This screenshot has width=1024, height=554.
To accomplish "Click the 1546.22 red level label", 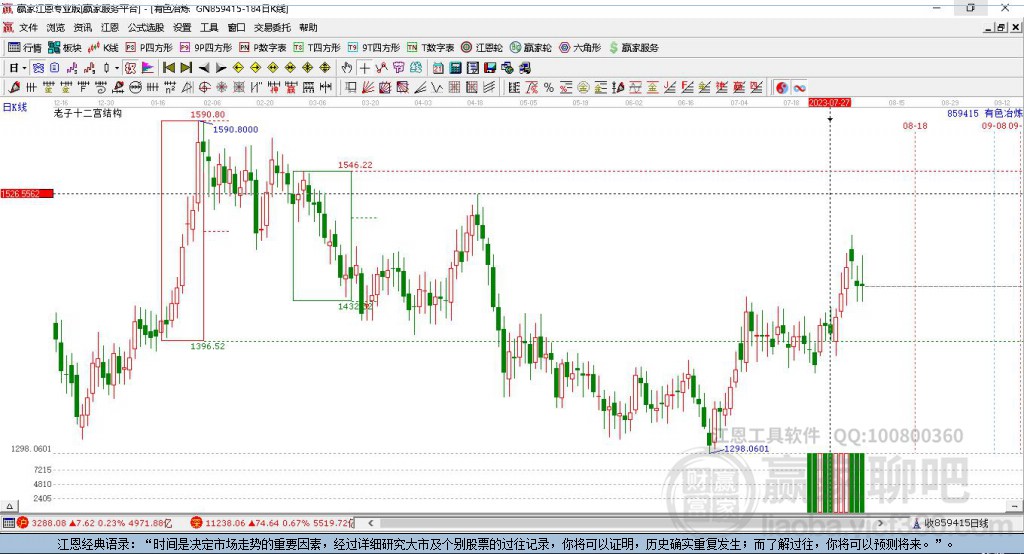I will point(355,165).
